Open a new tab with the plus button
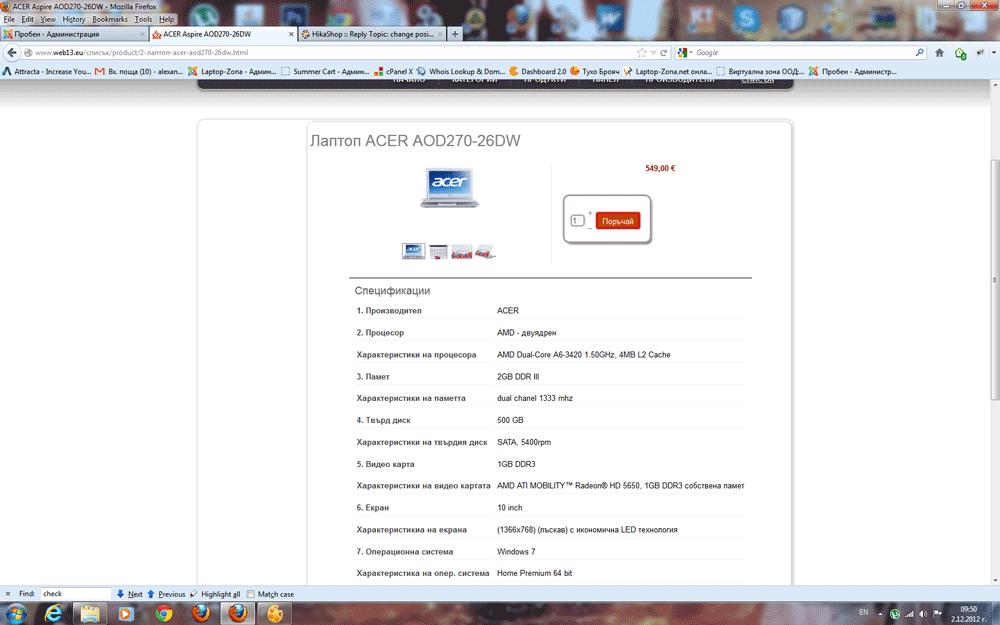This screenshot has width=1000, height=625. click(x=455, y=34)
